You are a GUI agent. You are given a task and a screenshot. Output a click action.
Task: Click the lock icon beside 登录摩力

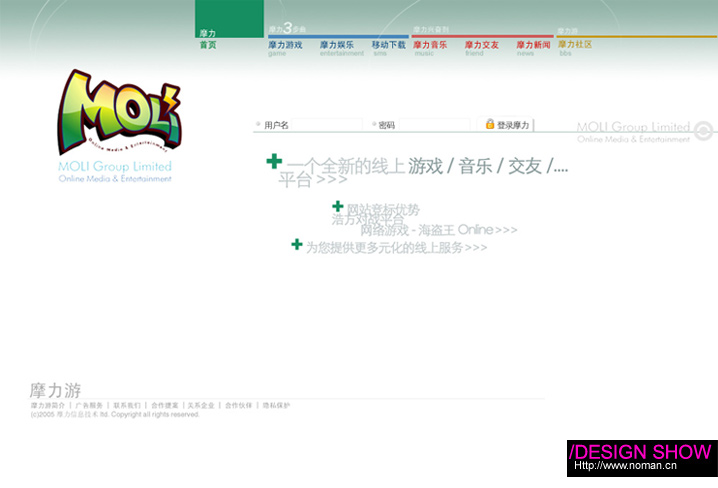[490, 125]
